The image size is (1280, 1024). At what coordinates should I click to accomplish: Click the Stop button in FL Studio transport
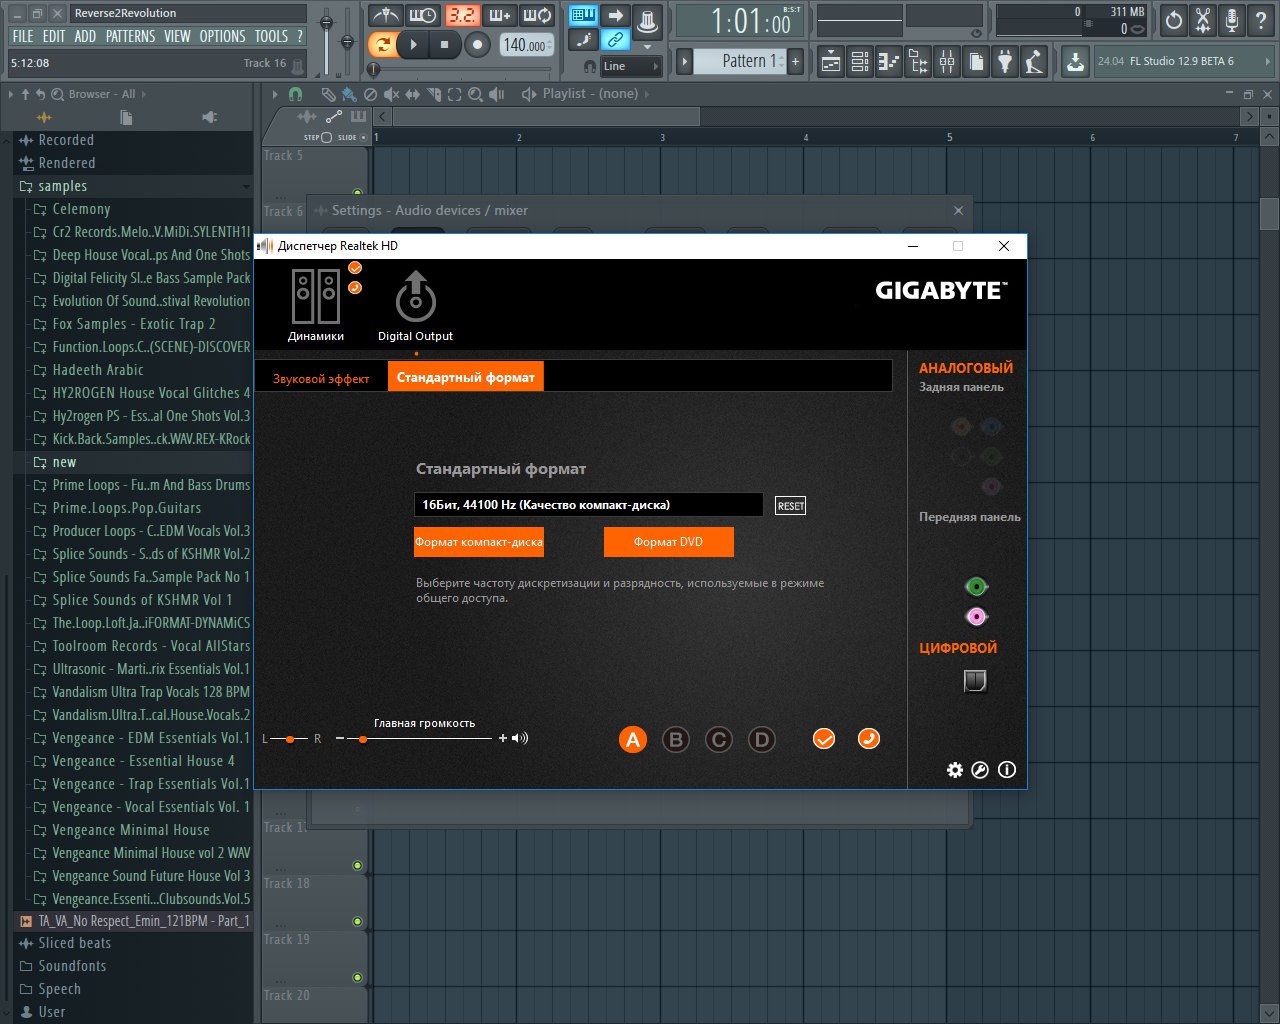(x=444, y=44)
